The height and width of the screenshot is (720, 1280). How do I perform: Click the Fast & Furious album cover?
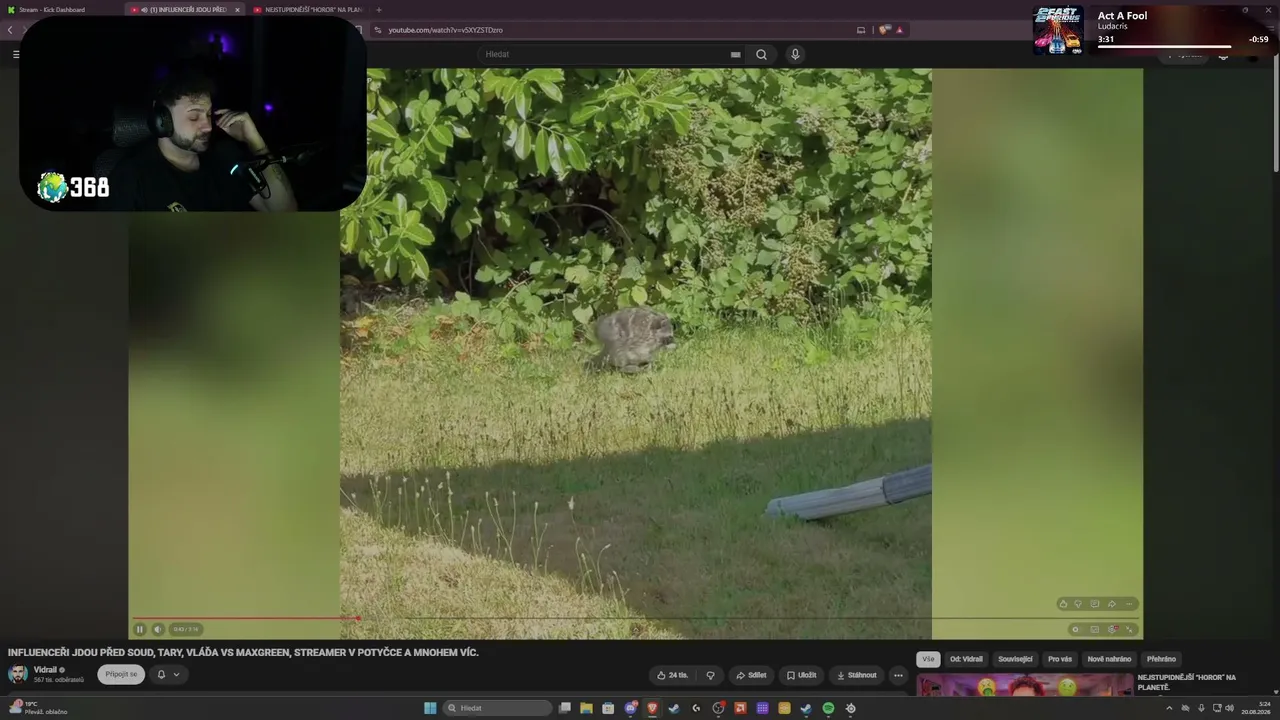coord(1058,30)
